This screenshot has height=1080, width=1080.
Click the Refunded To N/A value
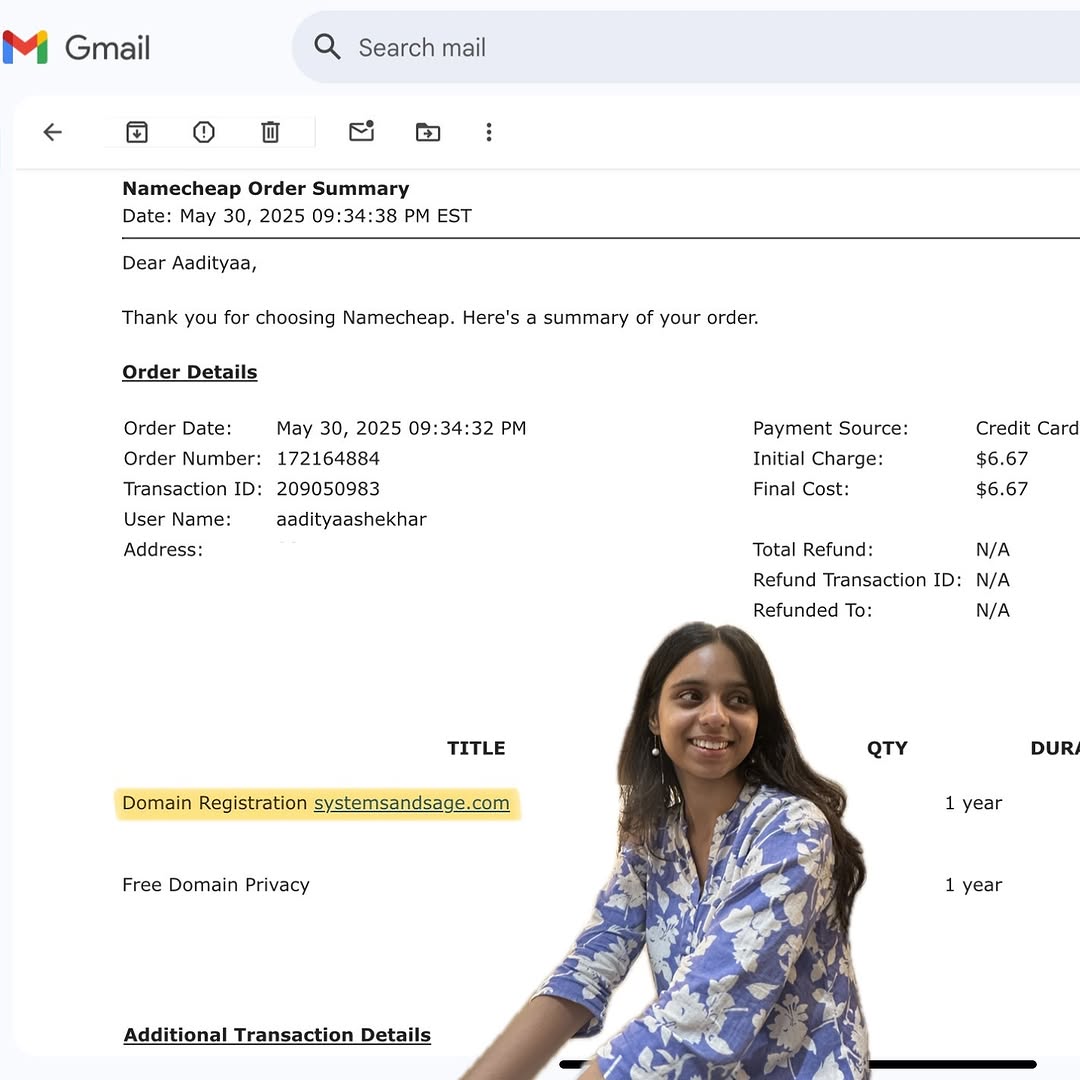[x=993, y=610]
